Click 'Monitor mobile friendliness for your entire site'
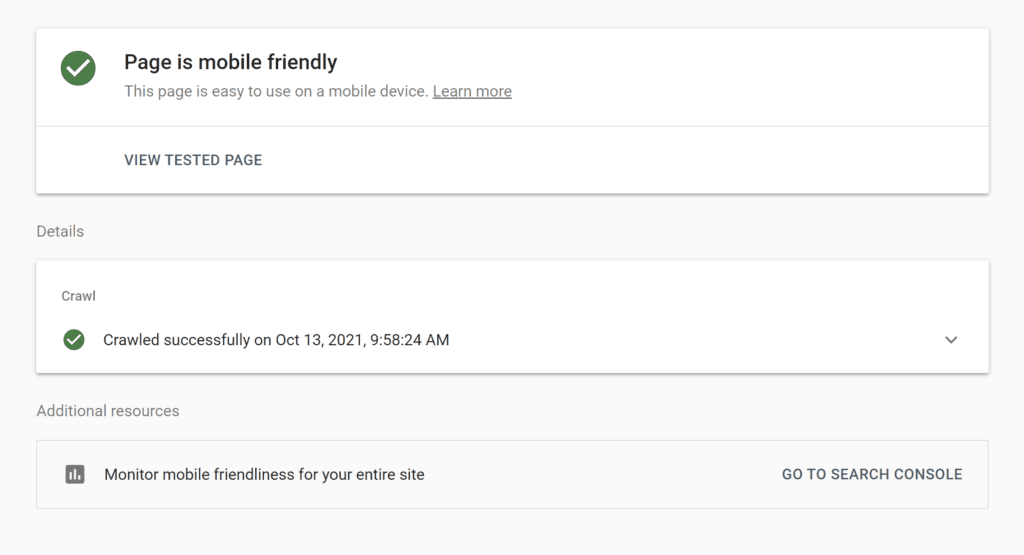 click(x=264, y=474)
